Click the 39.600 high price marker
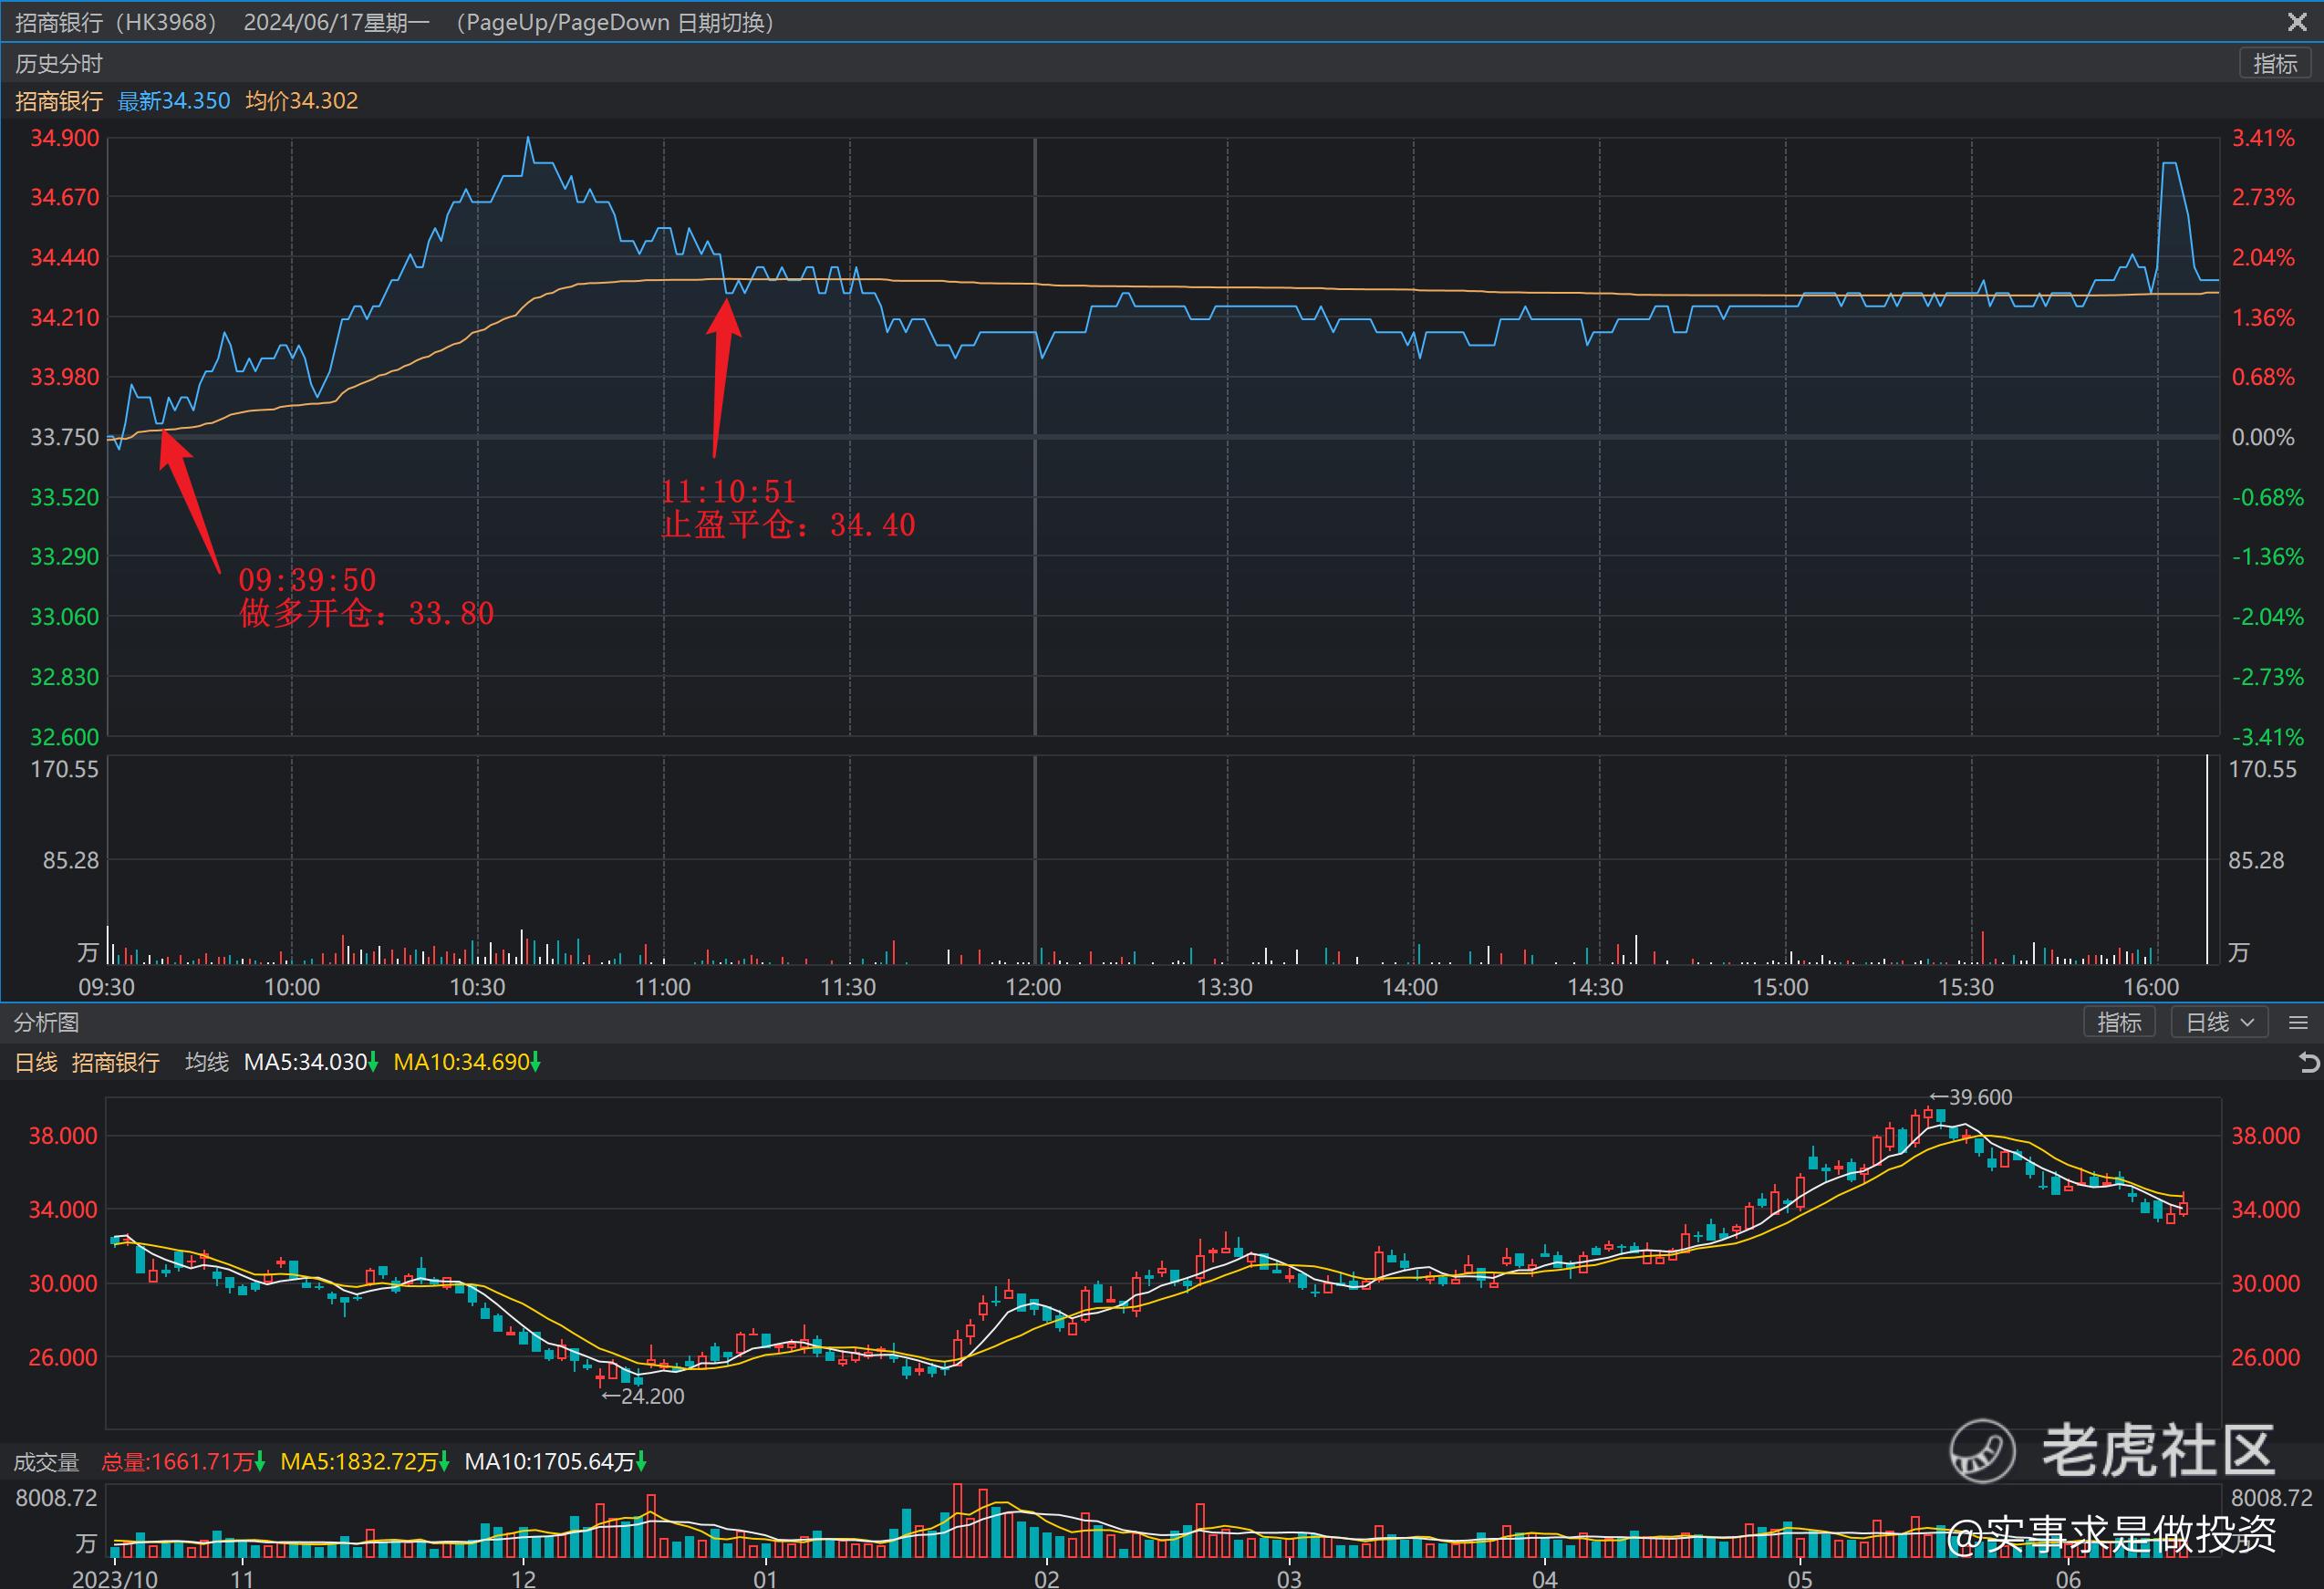Screen dimensions: 2324x1589 coord(1970,1097)
